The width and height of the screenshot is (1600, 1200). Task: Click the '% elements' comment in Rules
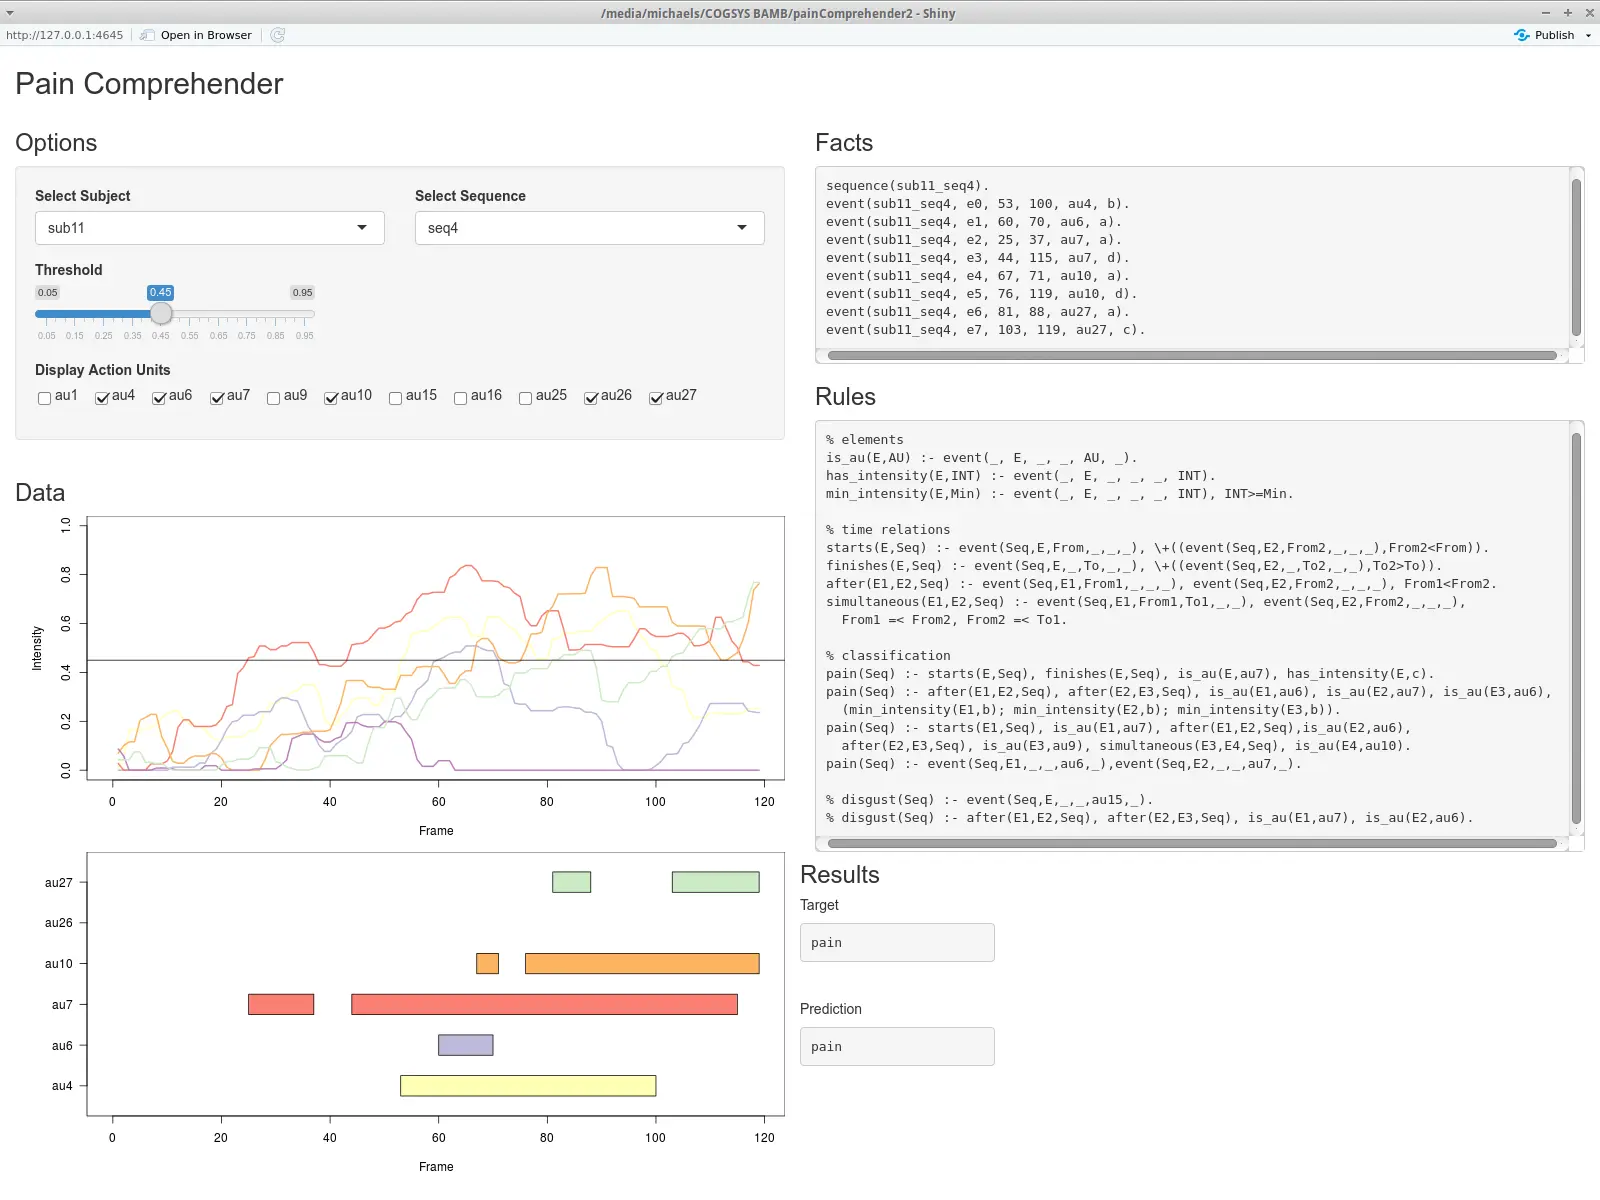865,440
